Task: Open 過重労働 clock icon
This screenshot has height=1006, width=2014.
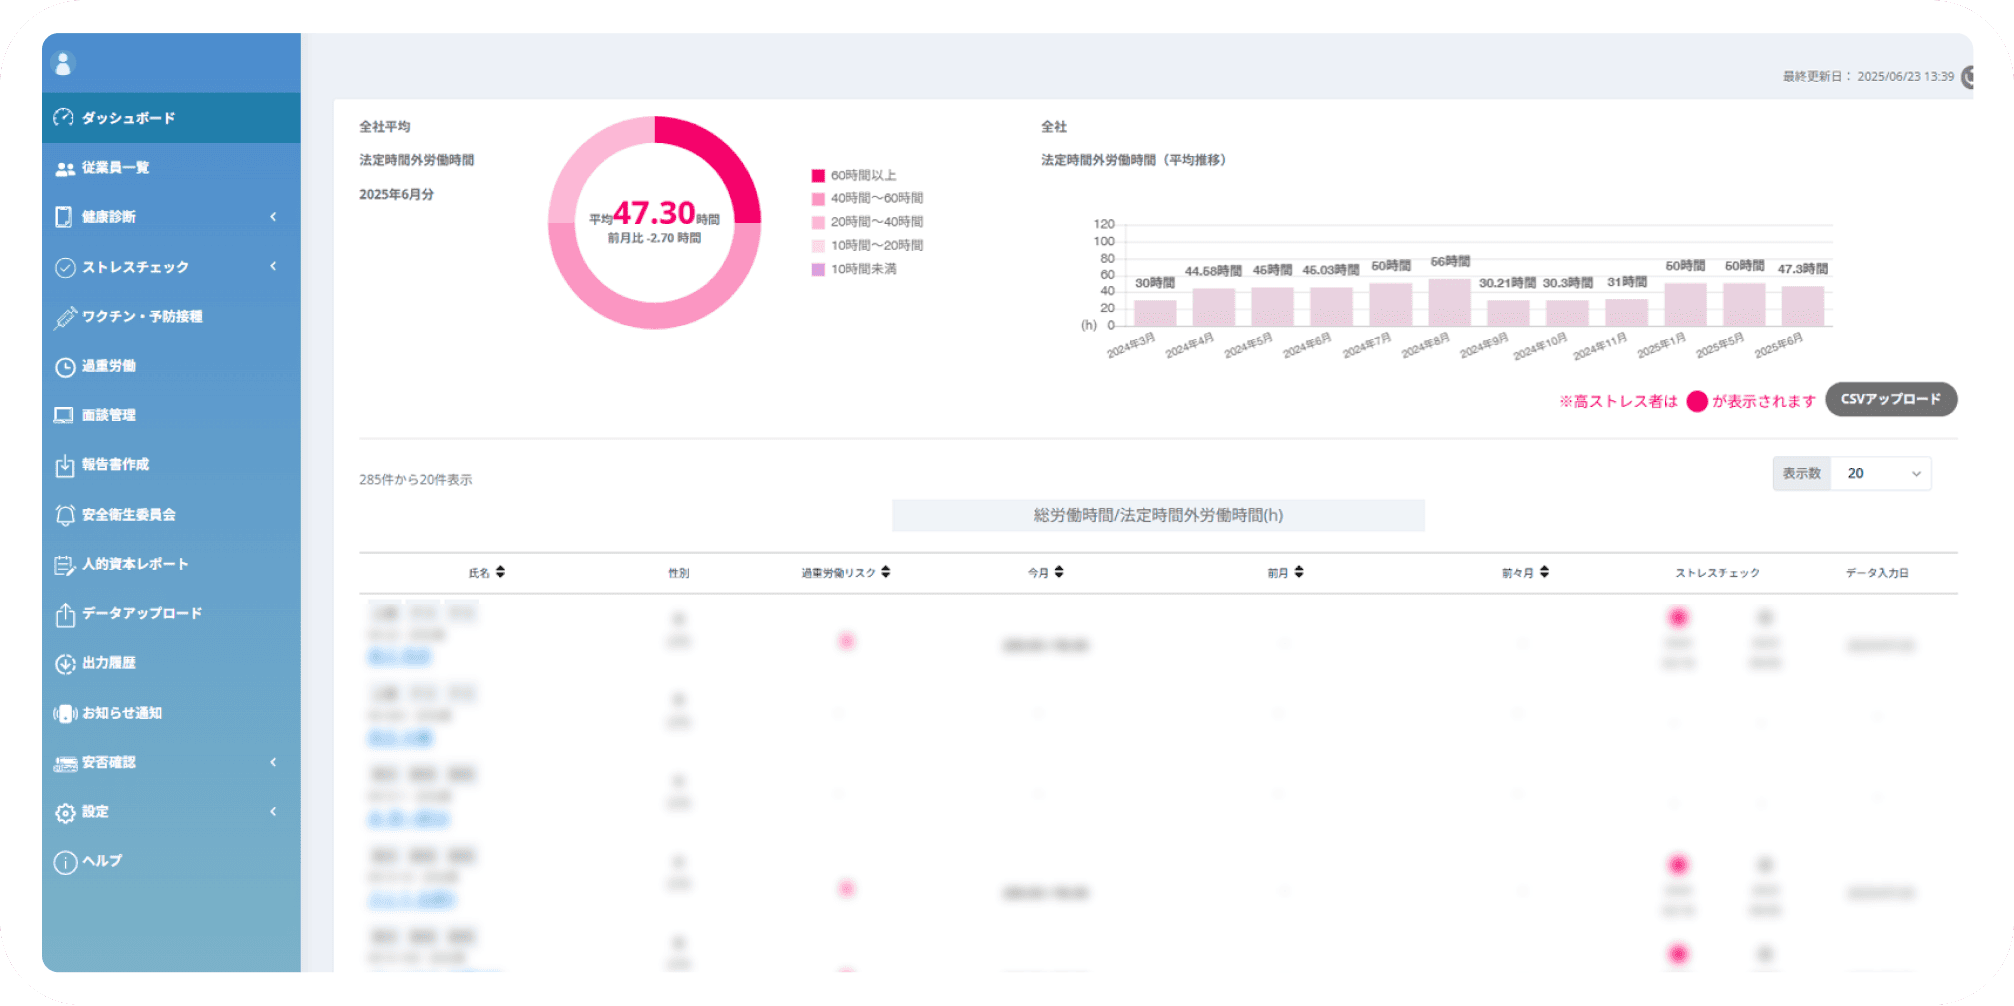Action: coord(65,367)
